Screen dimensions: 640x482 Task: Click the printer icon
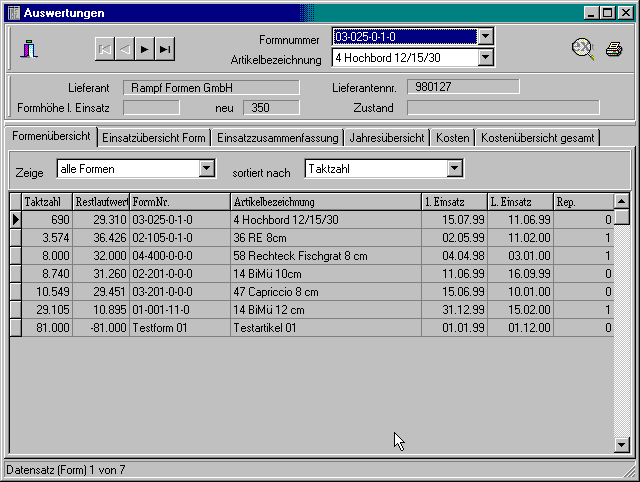pos(613,48)
